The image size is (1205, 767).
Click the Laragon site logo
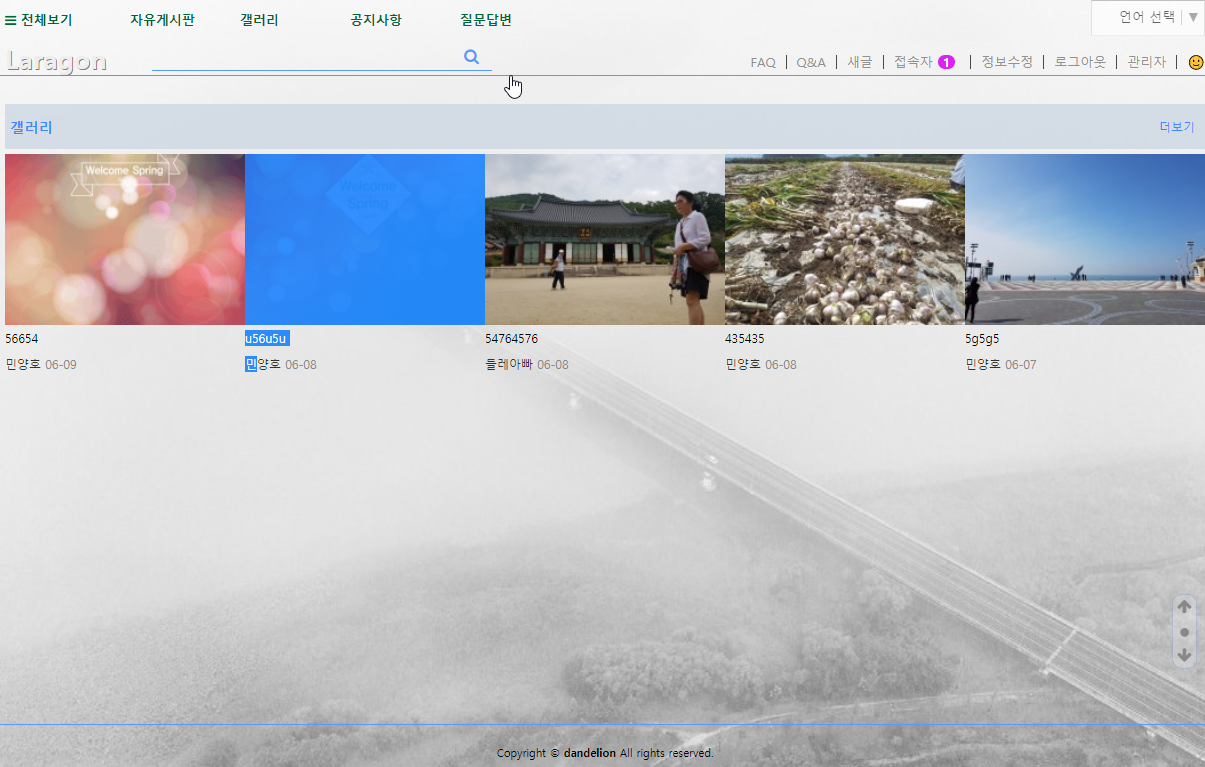57,61
